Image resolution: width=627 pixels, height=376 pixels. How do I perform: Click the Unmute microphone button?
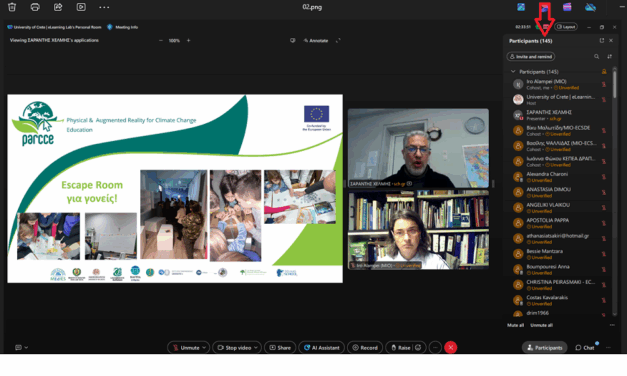click(x=186, y=348)
